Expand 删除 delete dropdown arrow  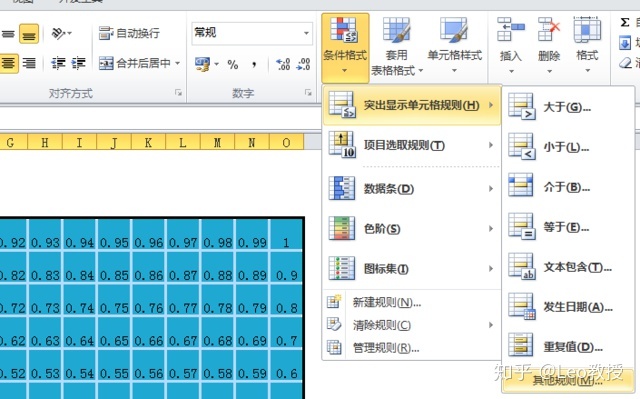coord(549,71)
